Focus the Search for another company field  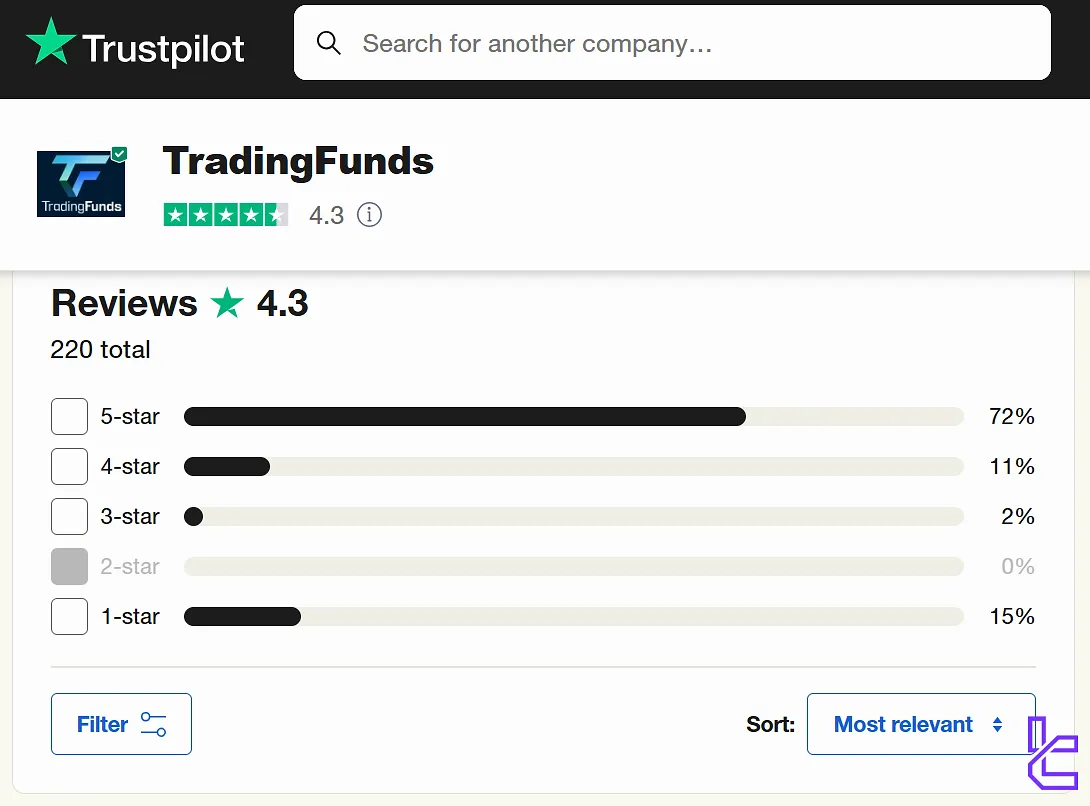pos(690,43)
